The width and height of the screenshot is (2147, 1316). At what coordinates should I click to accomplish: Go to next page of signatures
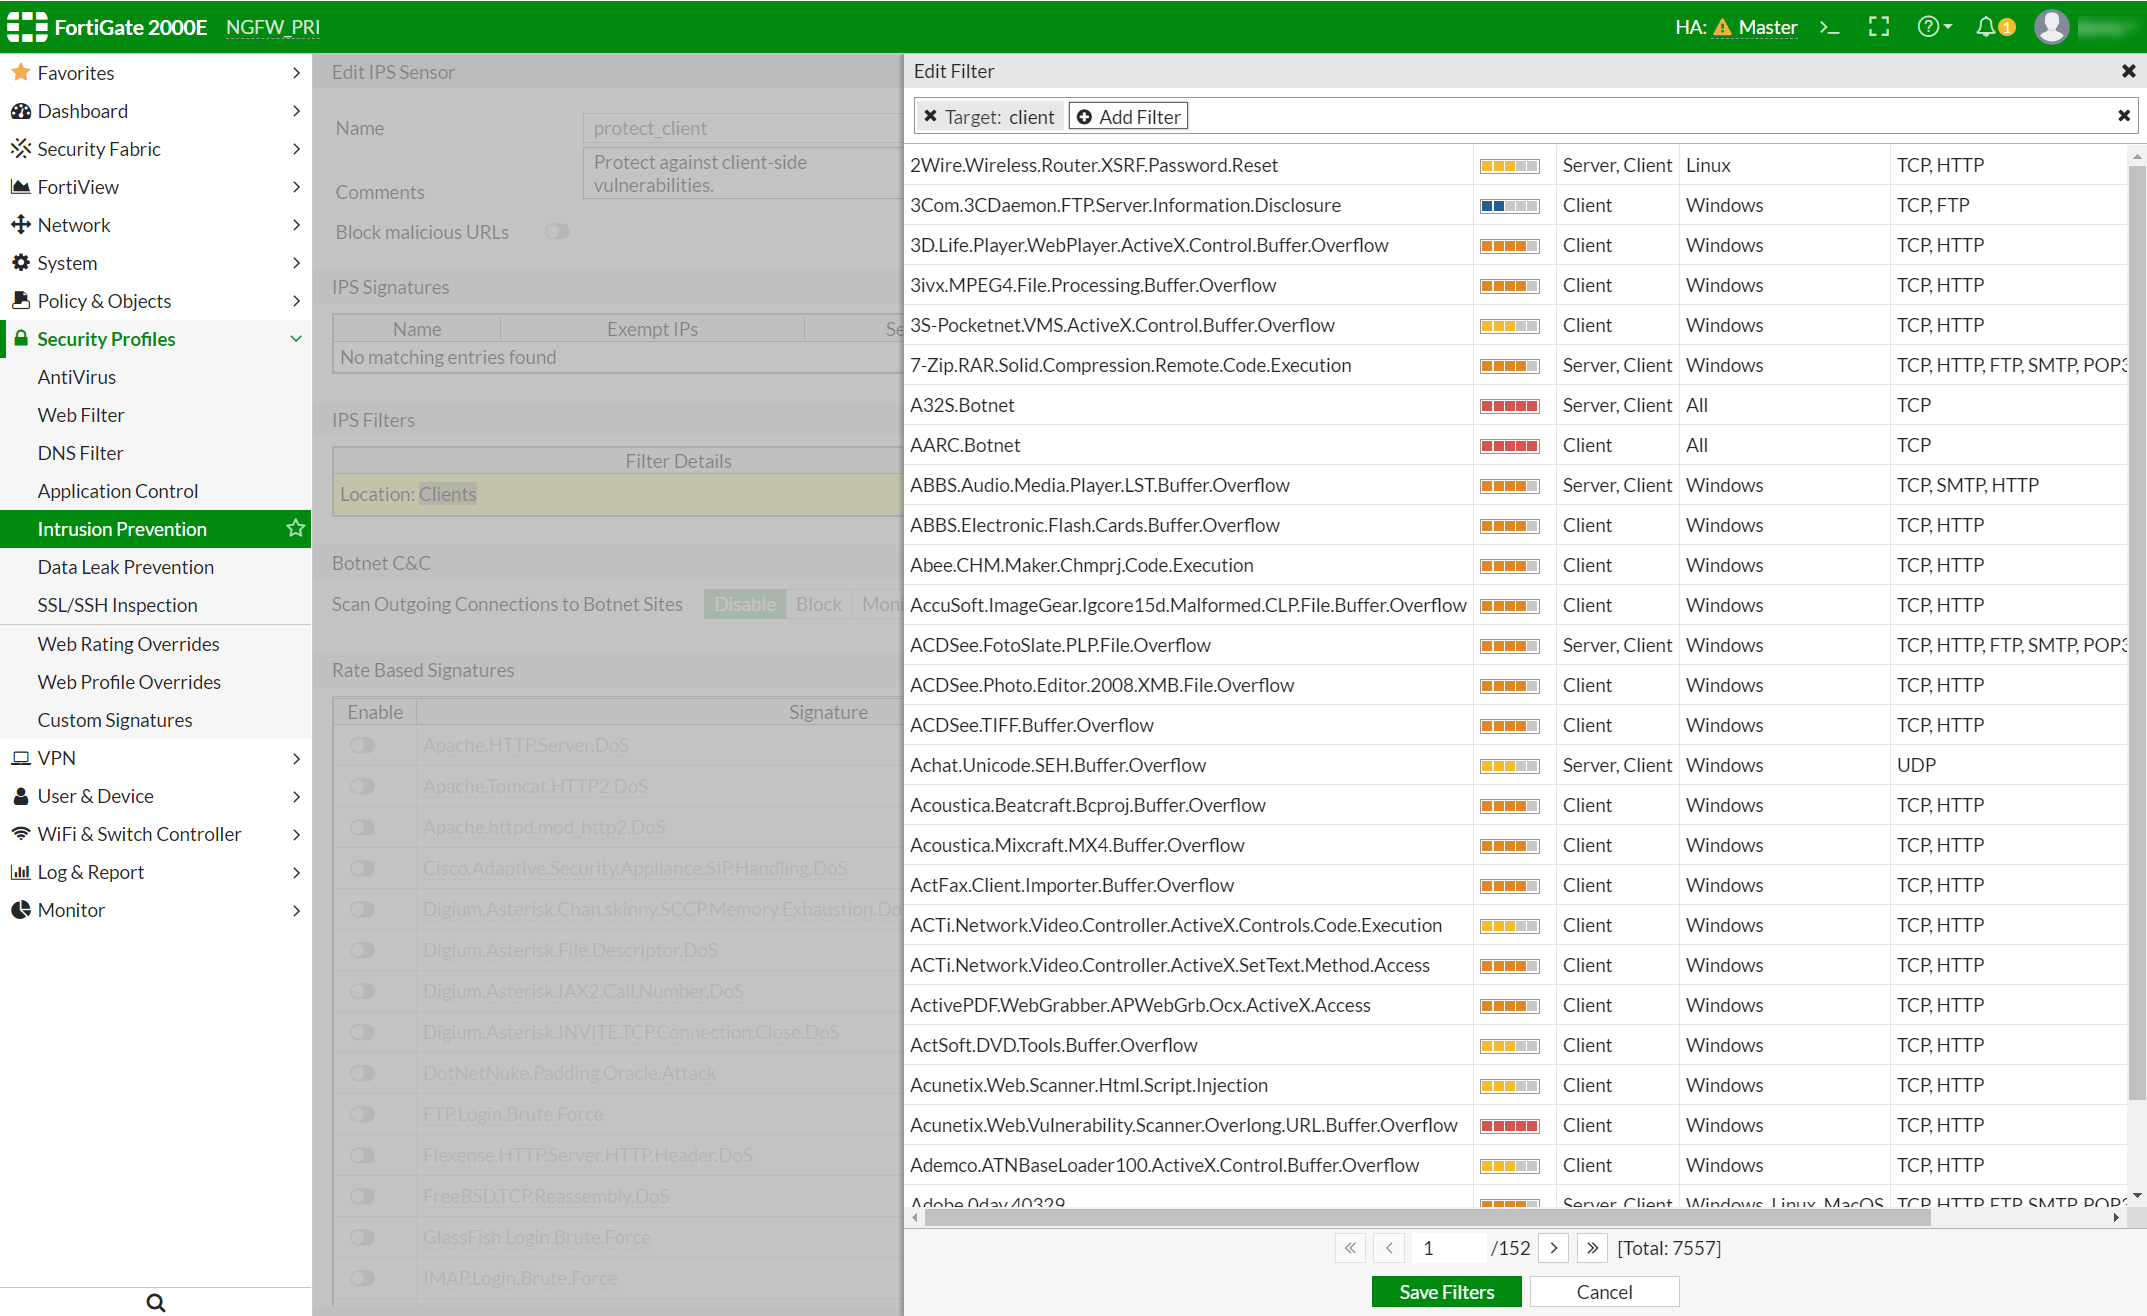click(1553, 1247)
